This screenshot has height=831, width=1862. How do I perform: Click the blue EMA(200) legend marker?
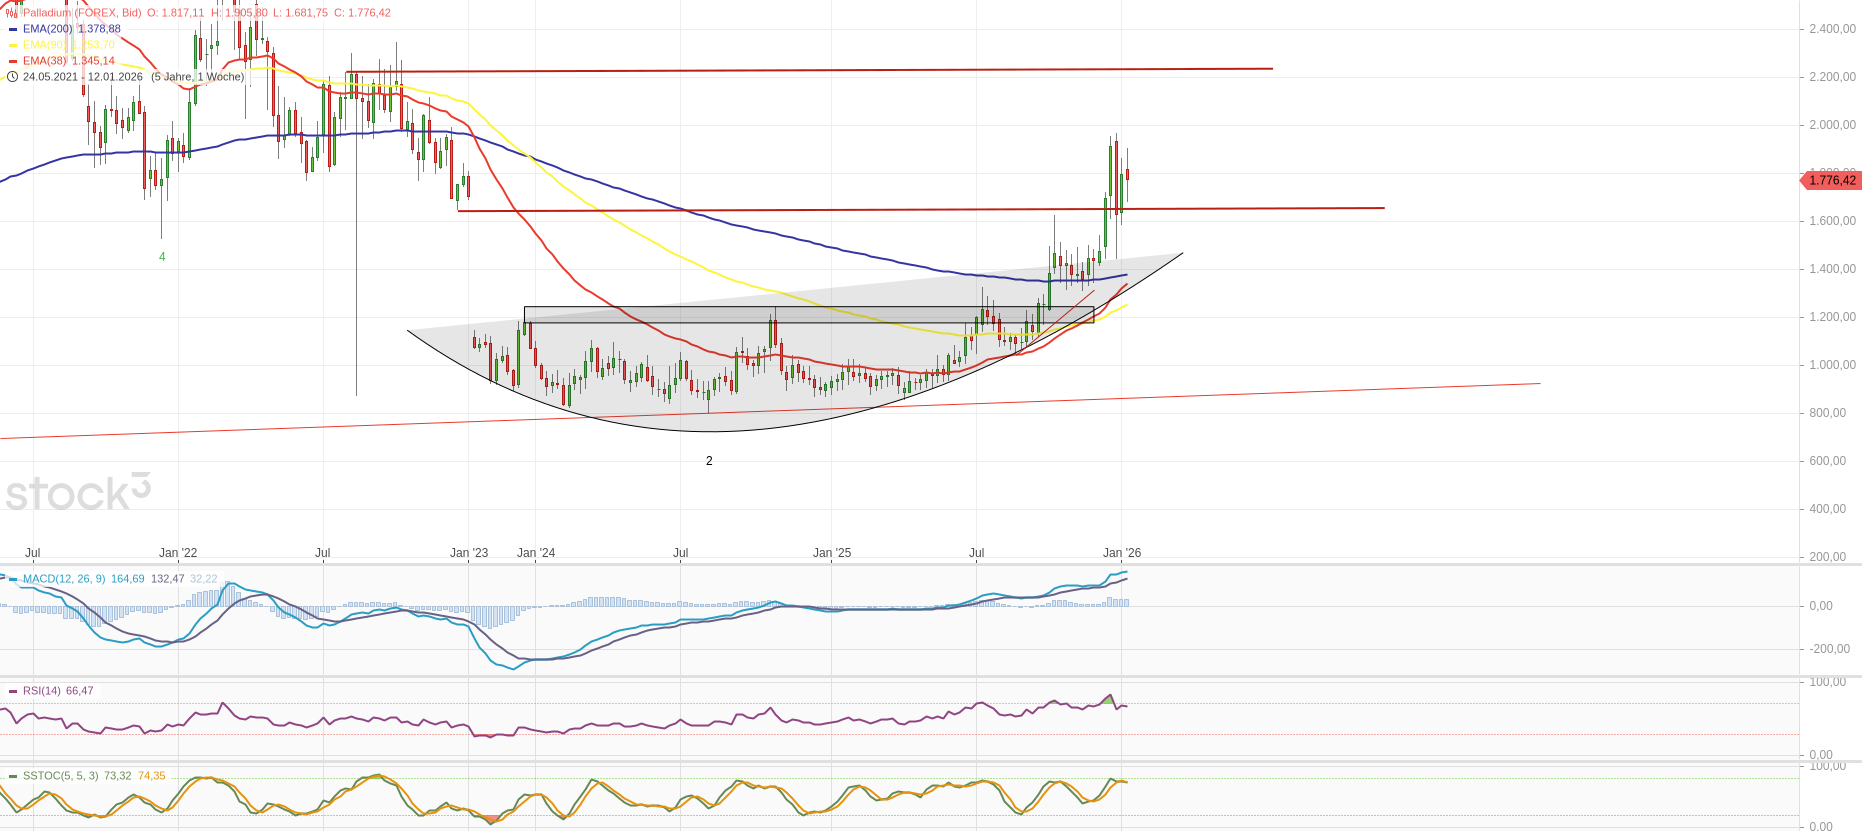point(13,29)
